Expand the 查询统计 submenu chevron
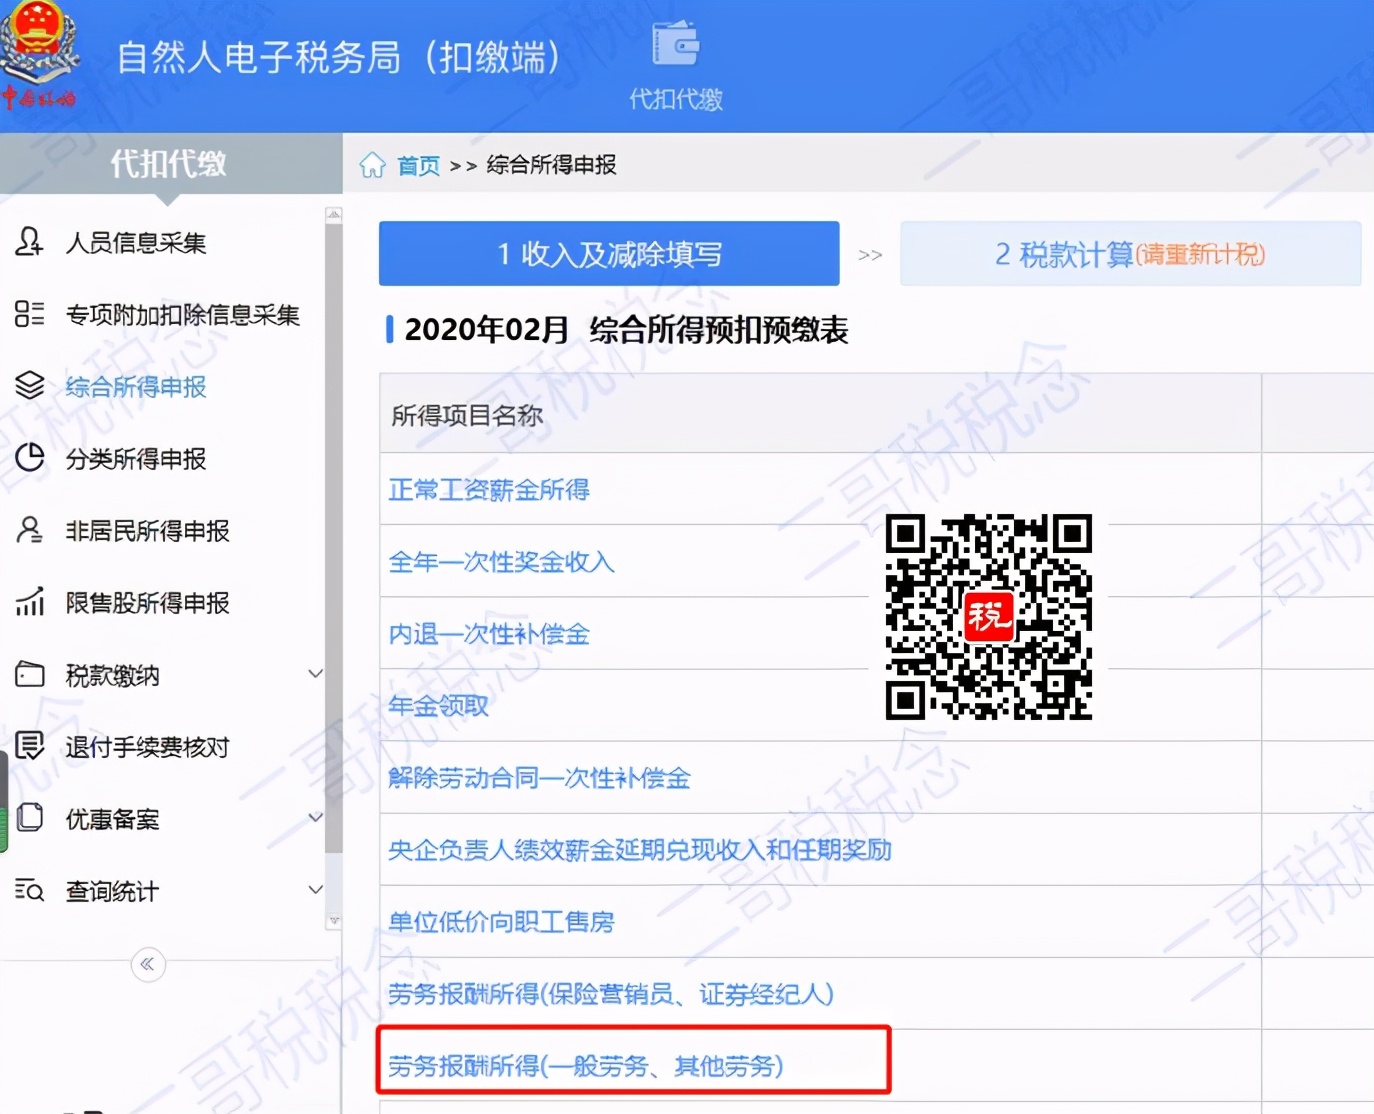This screenshot has height=1114, width=1374. pyautogui.click(x=315, y=890)
